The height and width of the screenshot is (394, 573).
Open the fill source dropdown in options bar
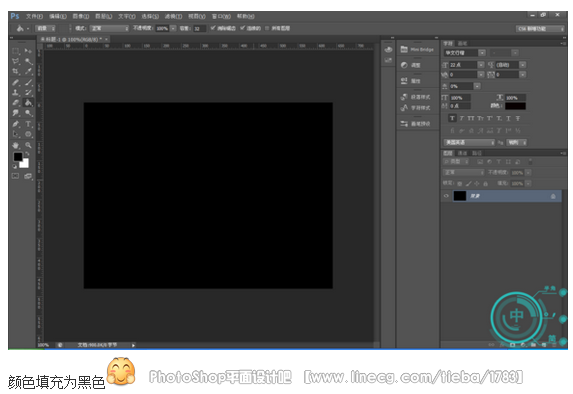[46, 28]
